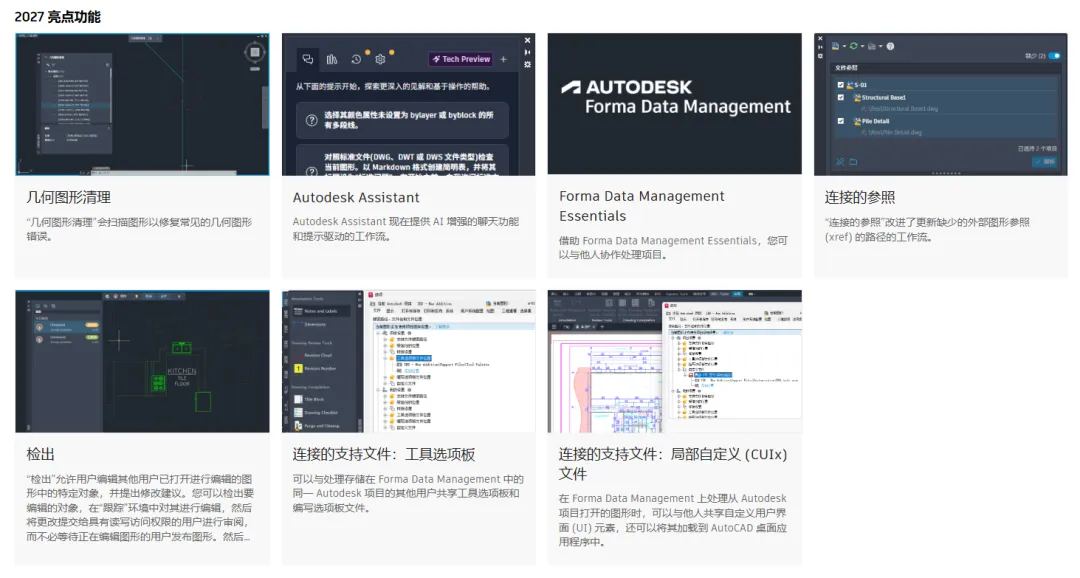
Task: Click the blue update button in xref palette
Action: 1044,162
